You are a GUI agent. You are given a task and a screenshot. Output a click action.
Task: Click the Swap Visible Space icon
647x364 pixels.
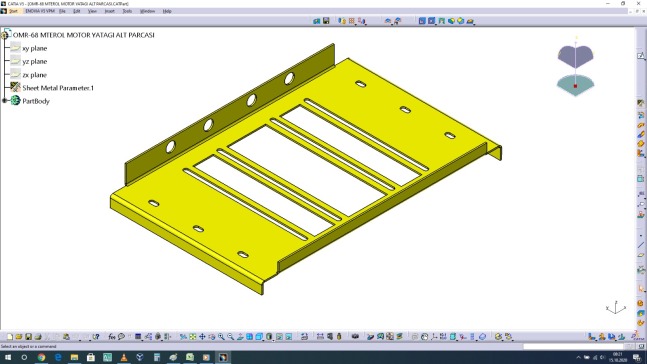pyautogui.click(x=289, y=337)
